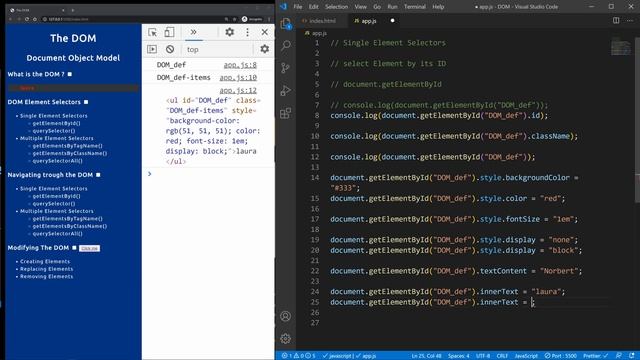Click the unsaved dot on app.js tab
Image resolution: width=640 pixels, height=360 pixels.
point(392,21)
